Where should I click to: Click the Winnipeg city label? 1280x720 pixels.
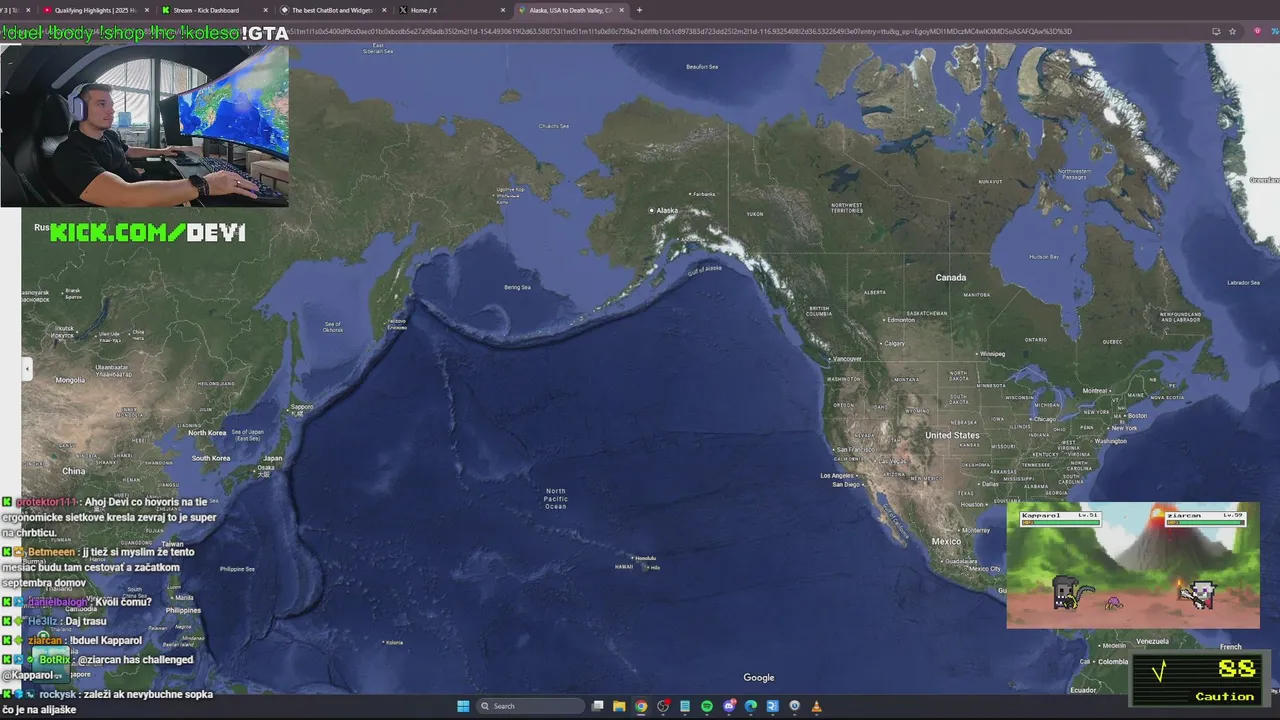992,353
